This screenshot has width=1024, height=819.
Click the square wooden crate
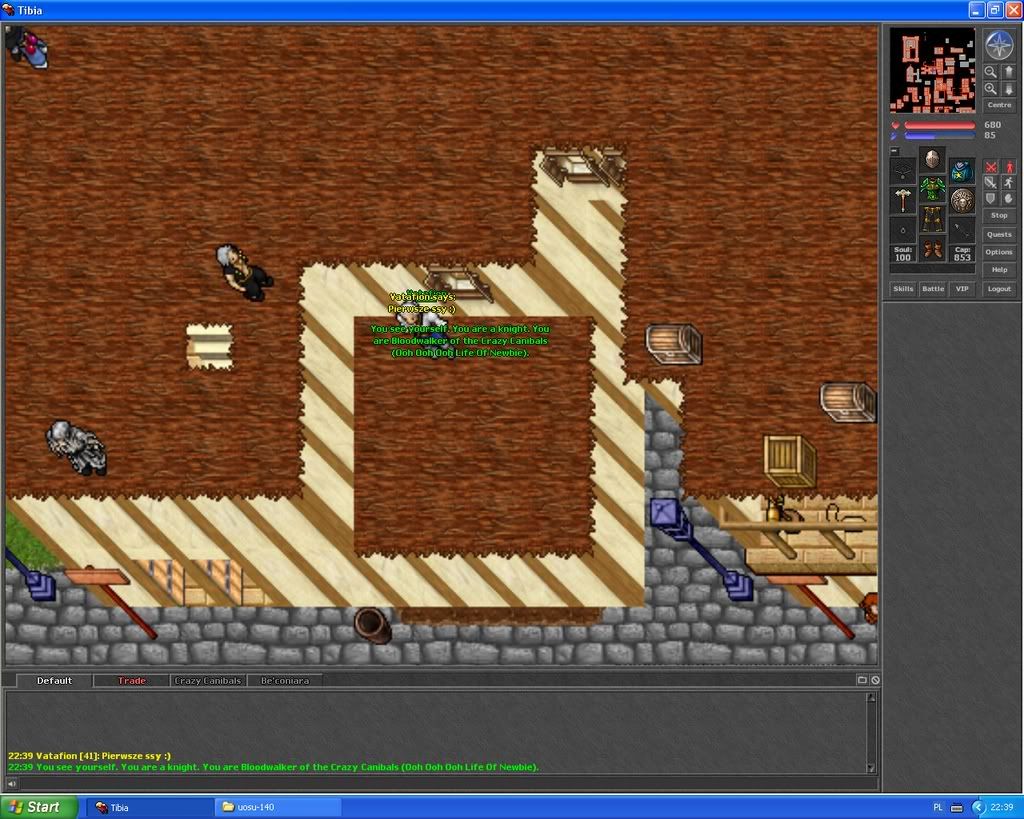click(790, 461)
